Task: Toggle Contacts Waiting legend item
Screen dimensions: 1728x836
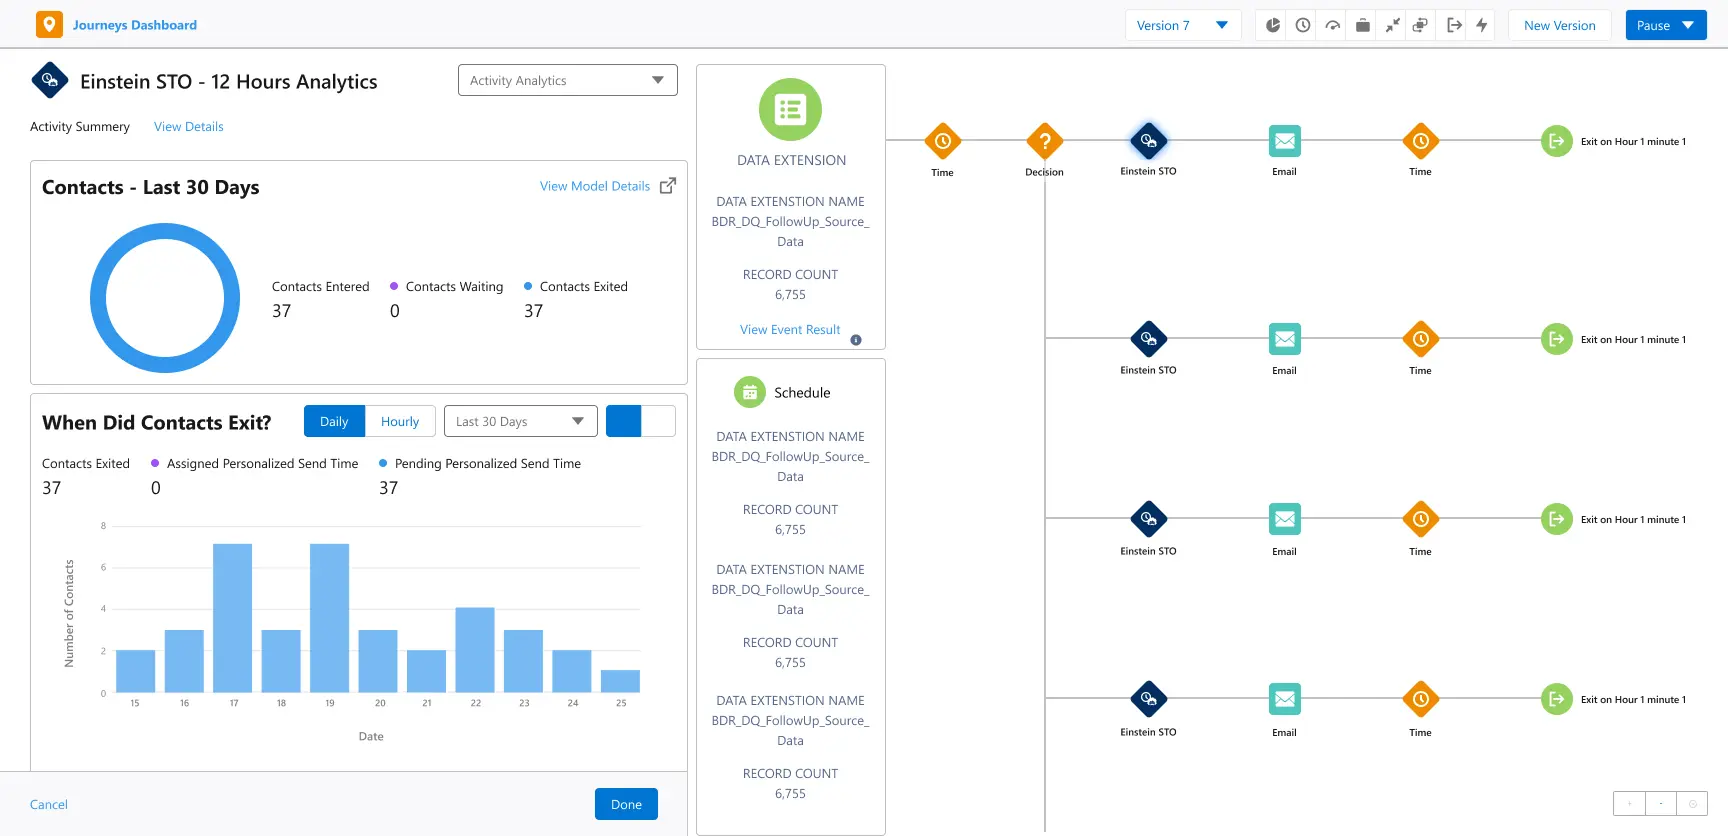Action: pos(447,286)
